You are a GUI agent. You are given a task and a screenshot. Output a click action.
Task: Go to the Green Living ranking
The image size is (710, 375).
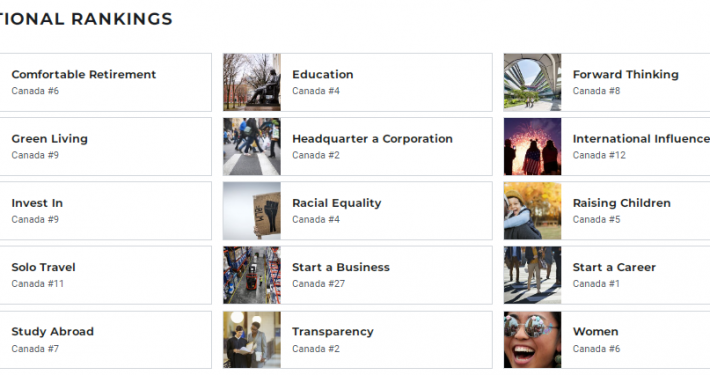click(x=106, y=147)
